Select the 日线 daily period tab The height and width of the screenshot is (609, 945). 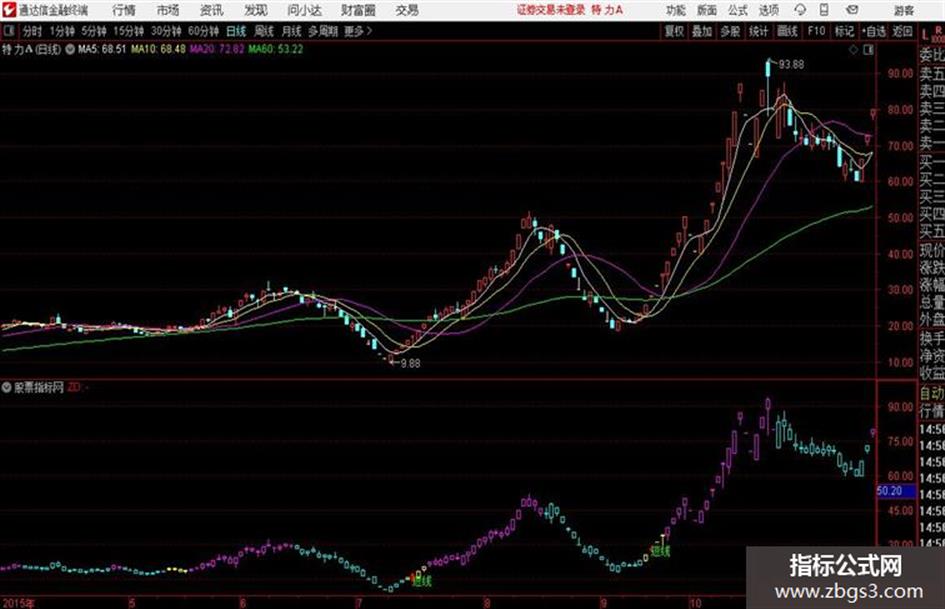236,31
